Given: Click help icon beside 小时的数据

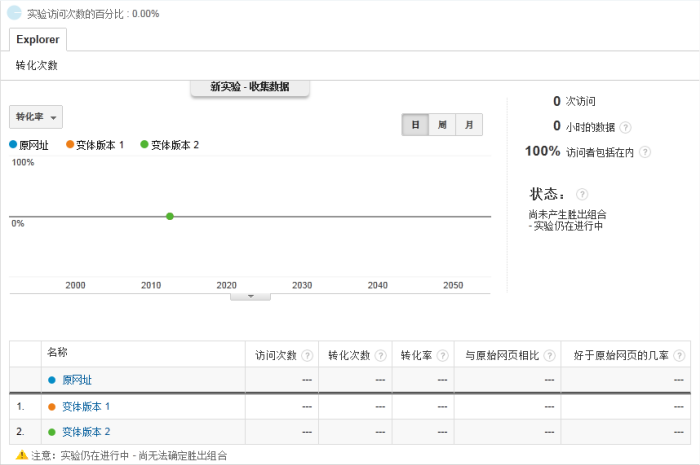Looking at the screenshot, I should [x=625, y=127].
